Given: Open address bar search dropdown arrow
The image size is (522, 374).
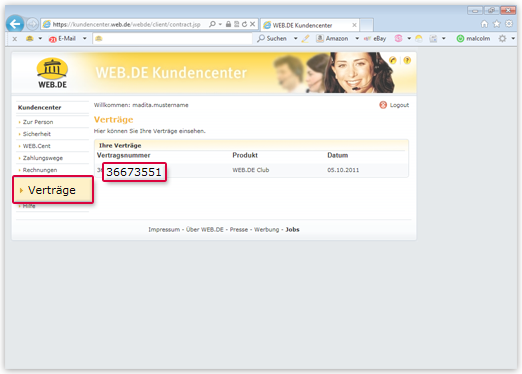Looking at the screenshot, I should point(220,24).
